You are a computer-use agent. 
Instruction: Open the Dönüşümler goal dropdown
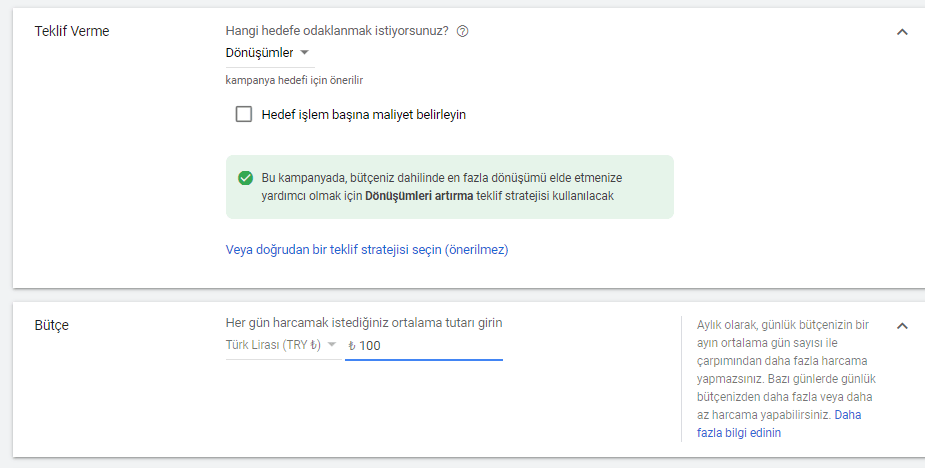(268, 53)
